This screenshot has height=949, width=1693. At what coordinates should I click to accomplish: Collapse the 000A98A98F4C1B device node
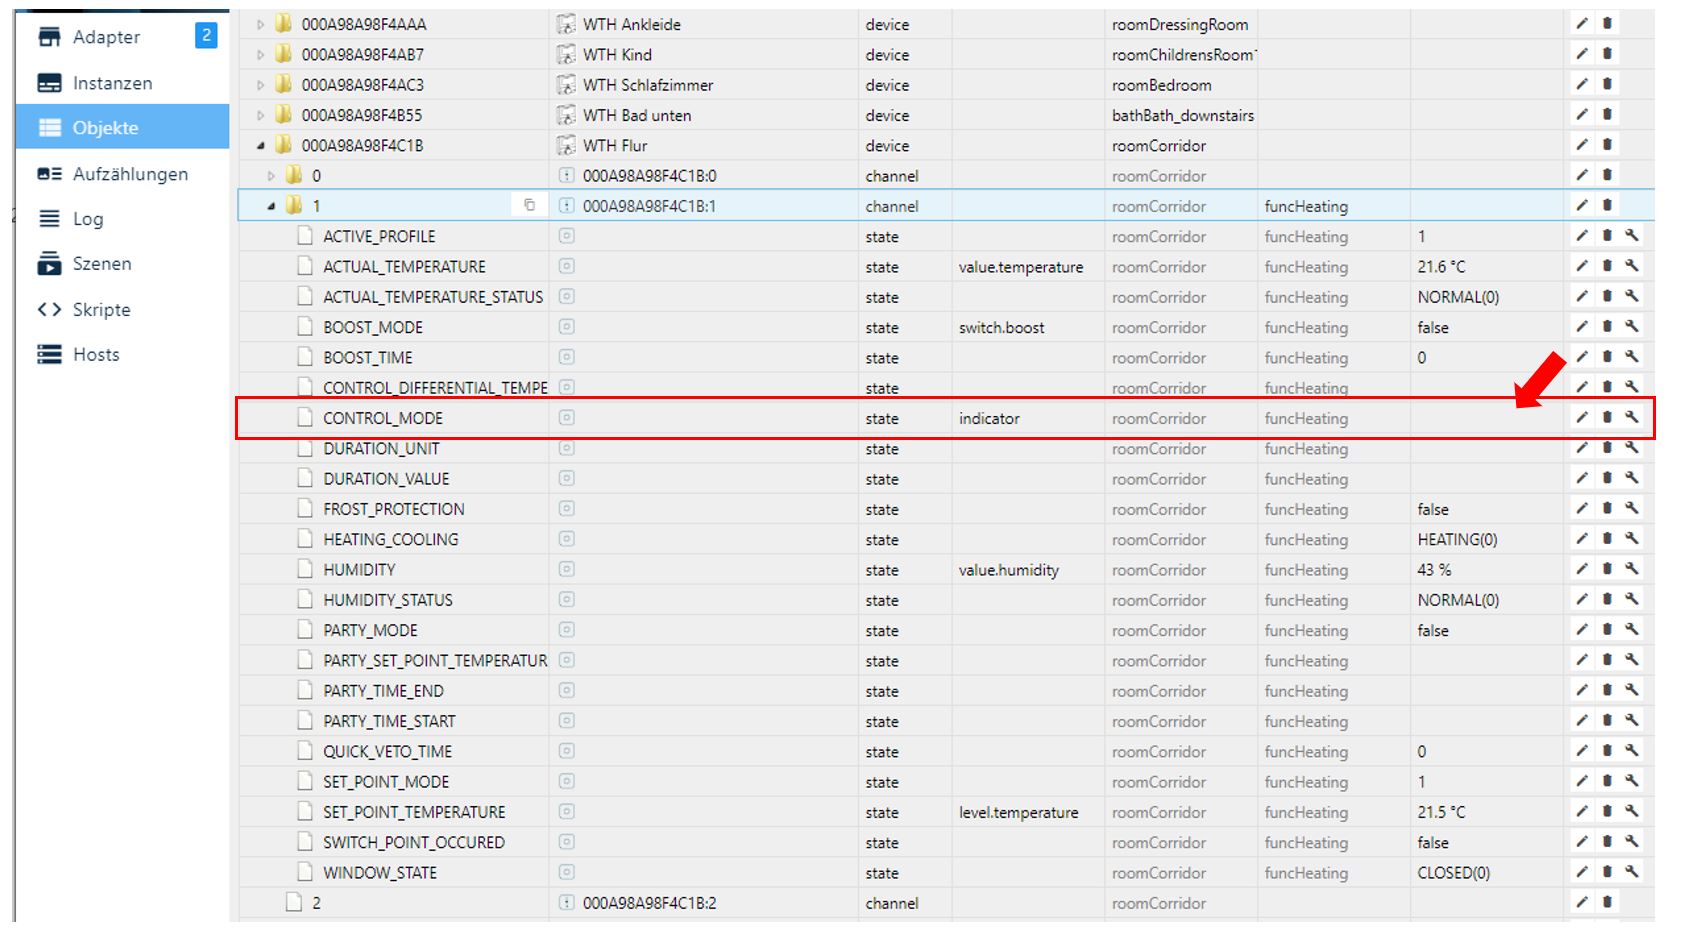261,145
